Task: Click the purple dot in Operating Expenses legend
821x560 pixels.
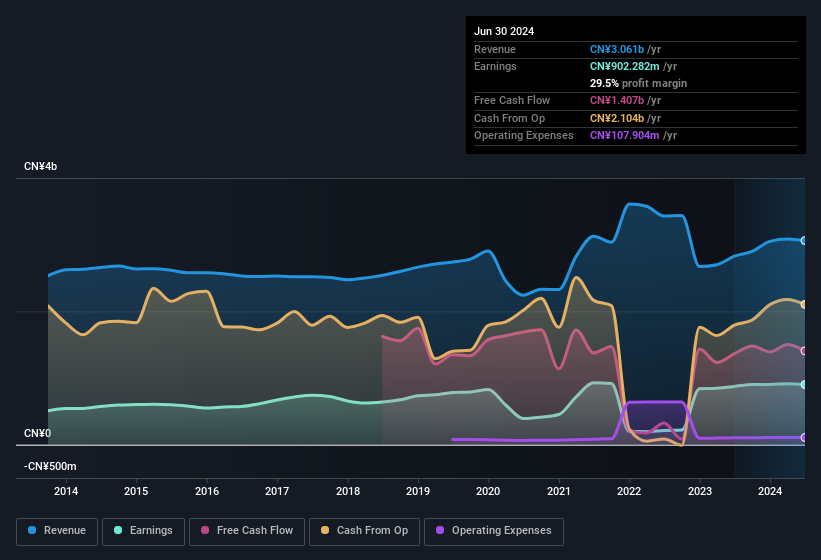Action: 440,530
